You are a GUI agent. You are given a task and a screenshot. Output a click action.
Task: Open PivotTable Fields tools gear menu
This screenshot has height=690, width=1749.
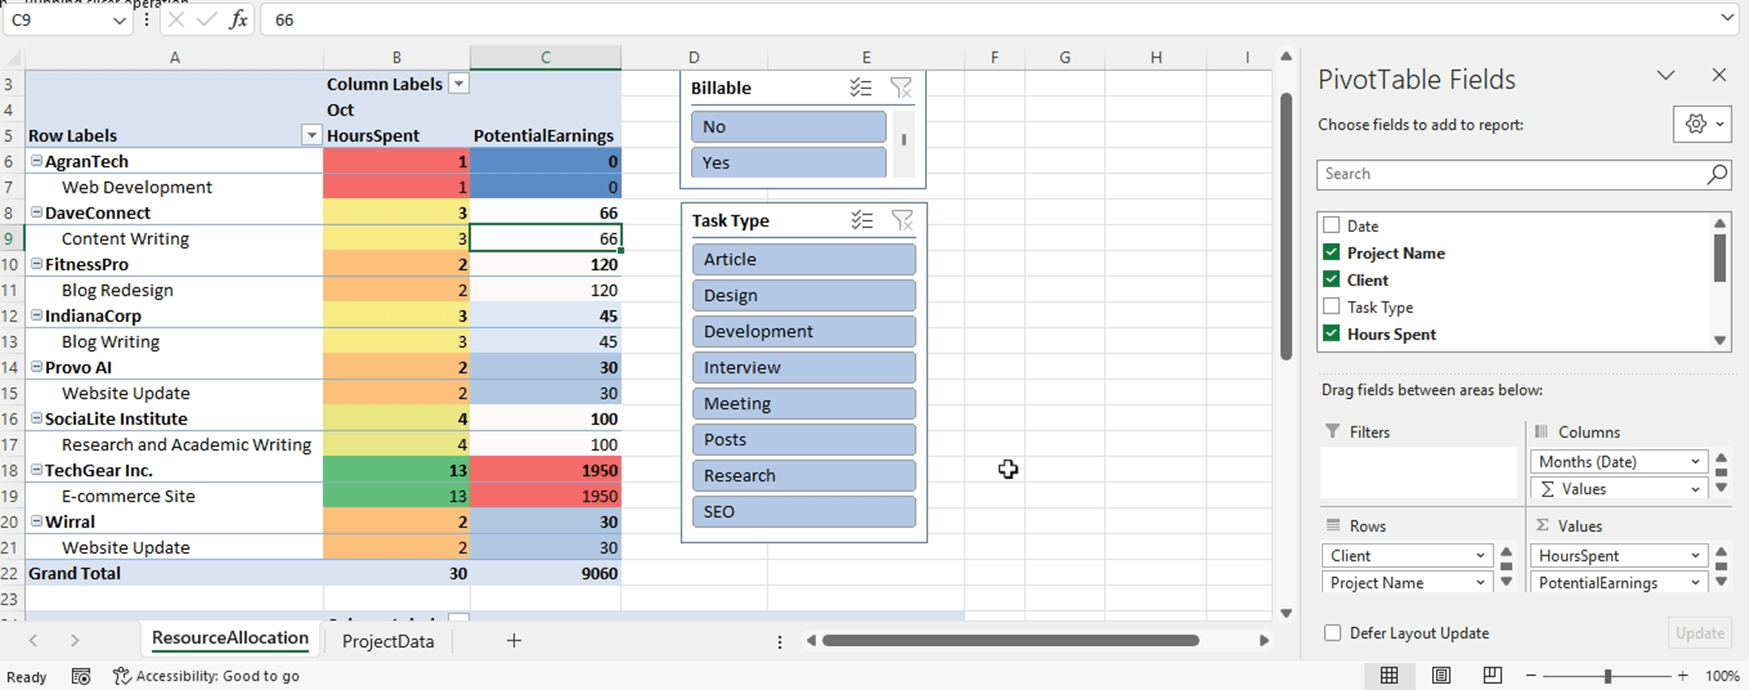pos(1704,124)
